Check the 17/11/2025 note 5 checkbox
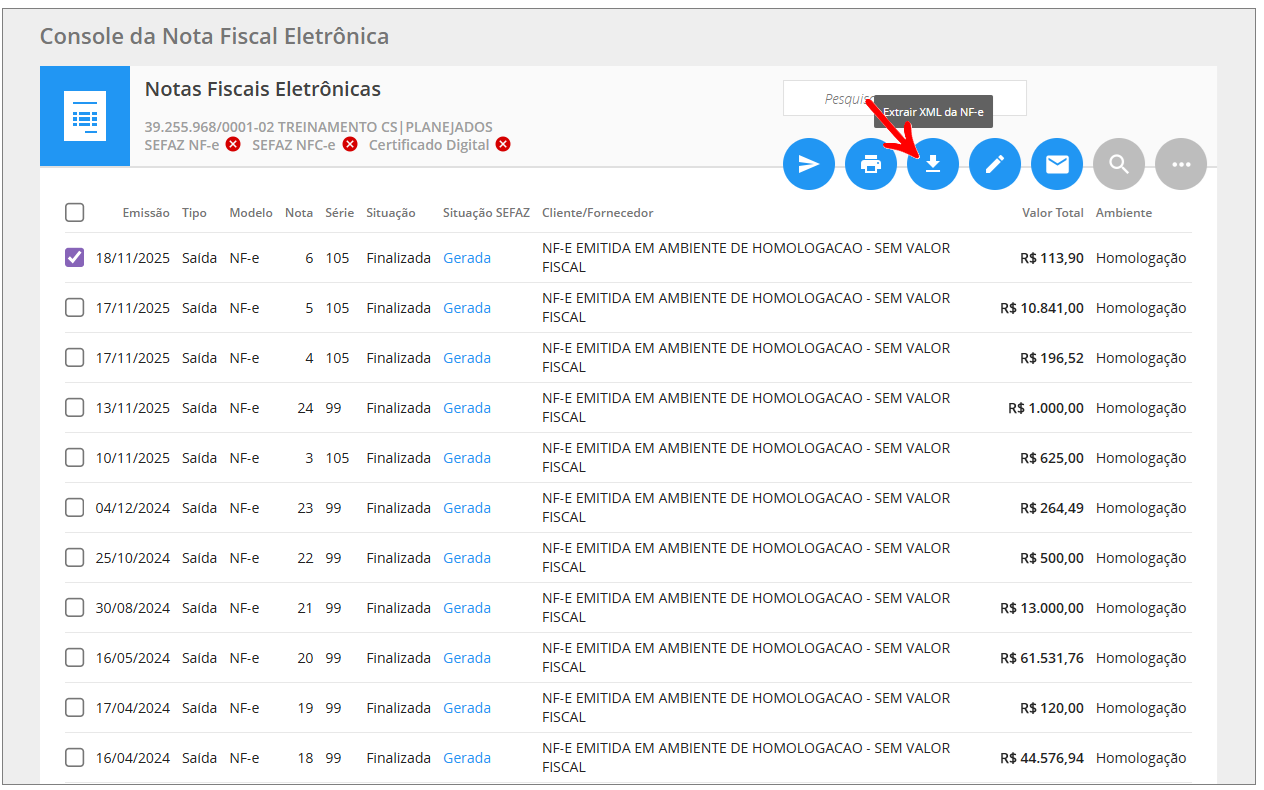1264x790 pixels. (75, 308)
